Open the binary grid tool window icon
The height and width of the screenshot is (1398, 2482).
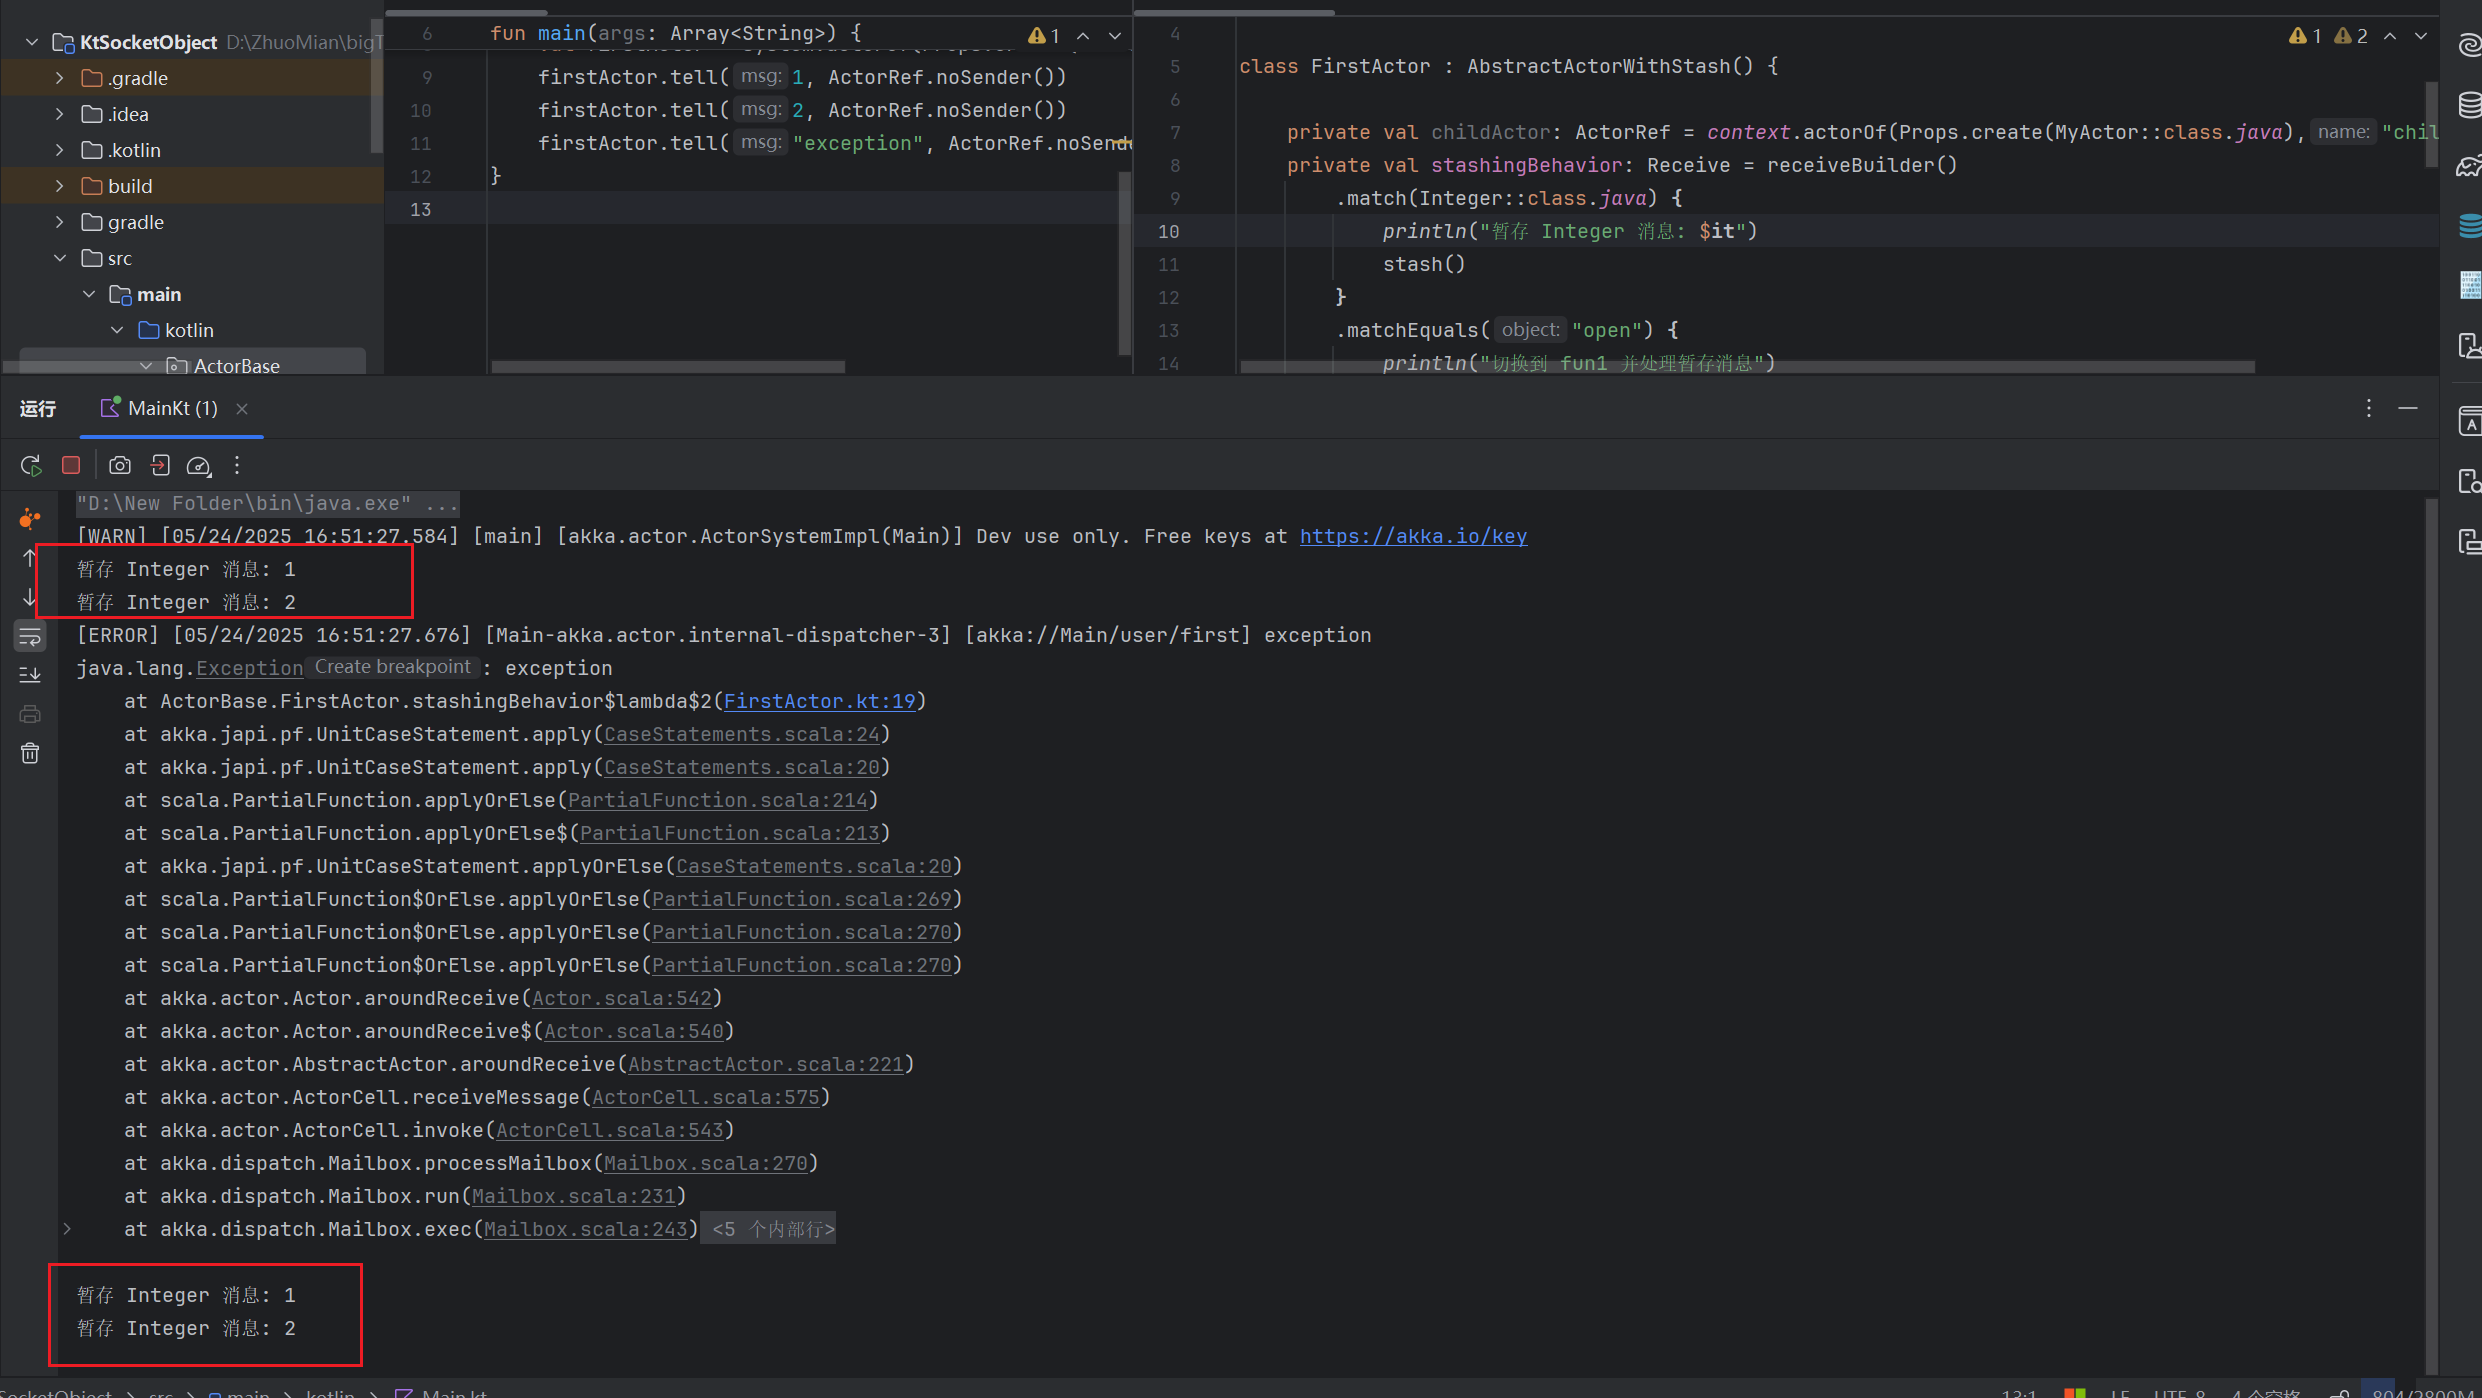(x=2469, y=285)
